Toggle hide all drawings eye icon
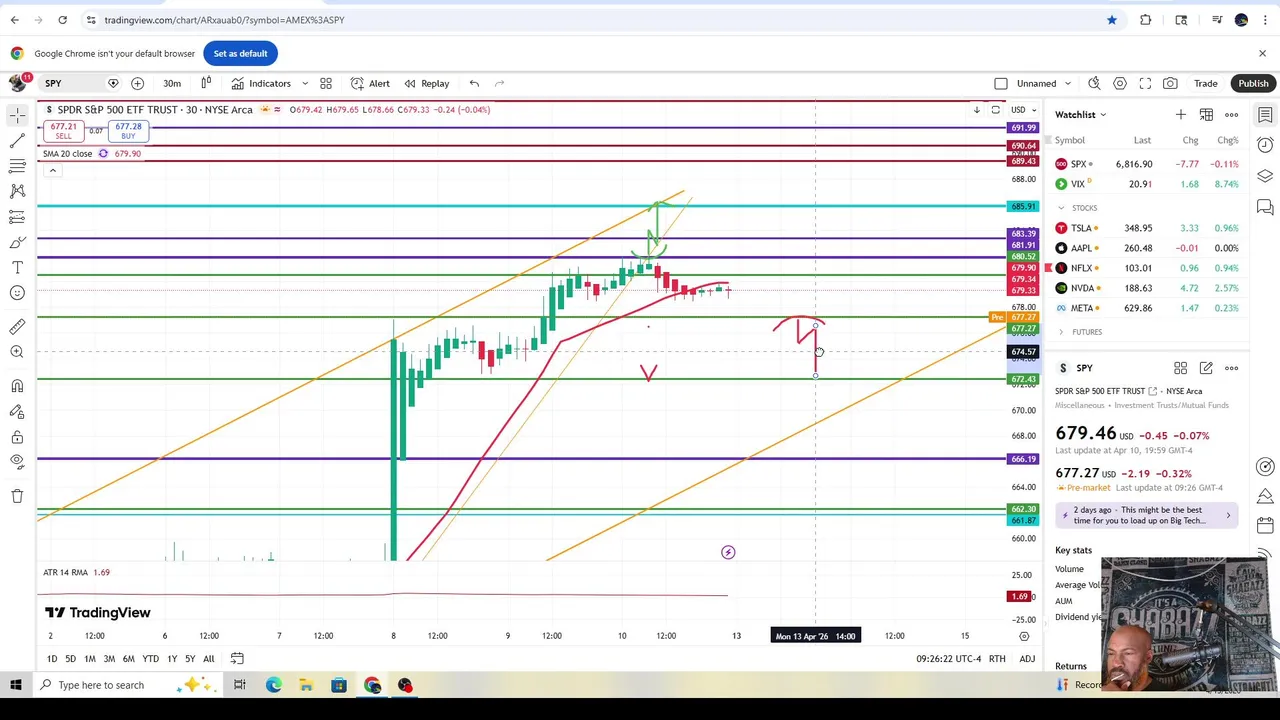This screenshot has height=720, width=1280. click(17, 462)
